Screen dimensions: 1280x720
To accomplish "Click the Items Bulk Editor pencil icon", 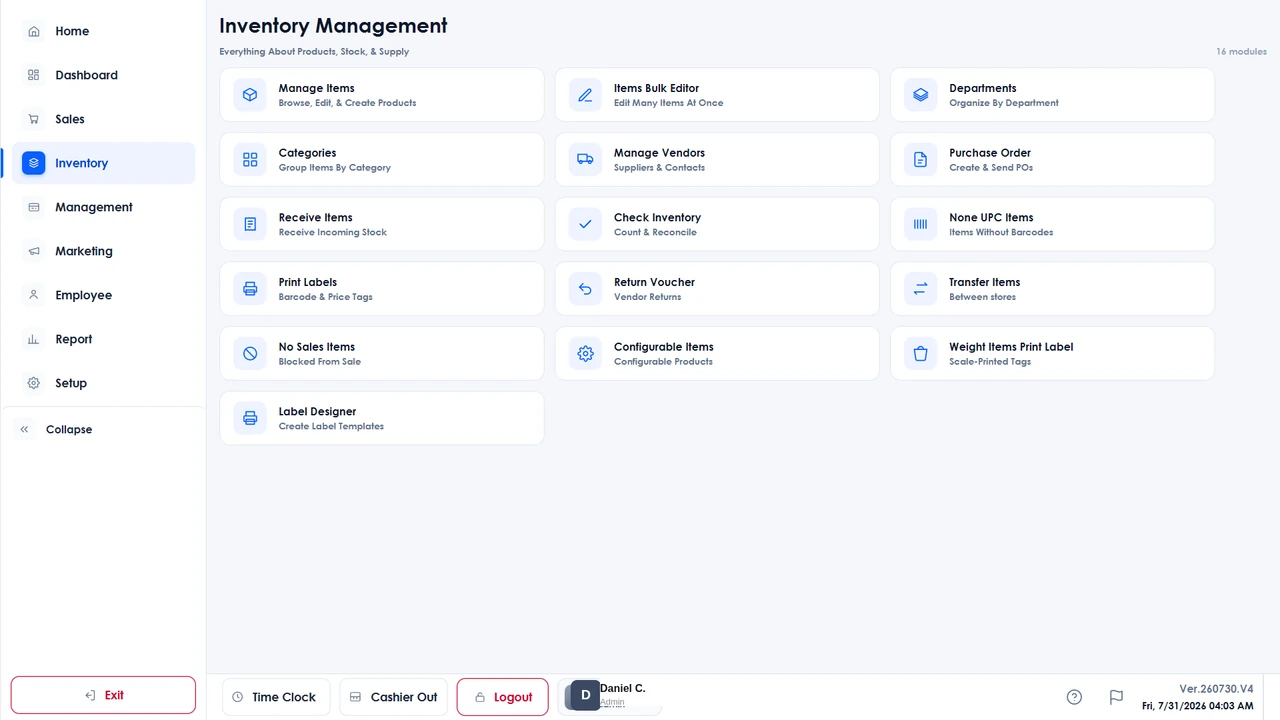I will coord(586,95).
